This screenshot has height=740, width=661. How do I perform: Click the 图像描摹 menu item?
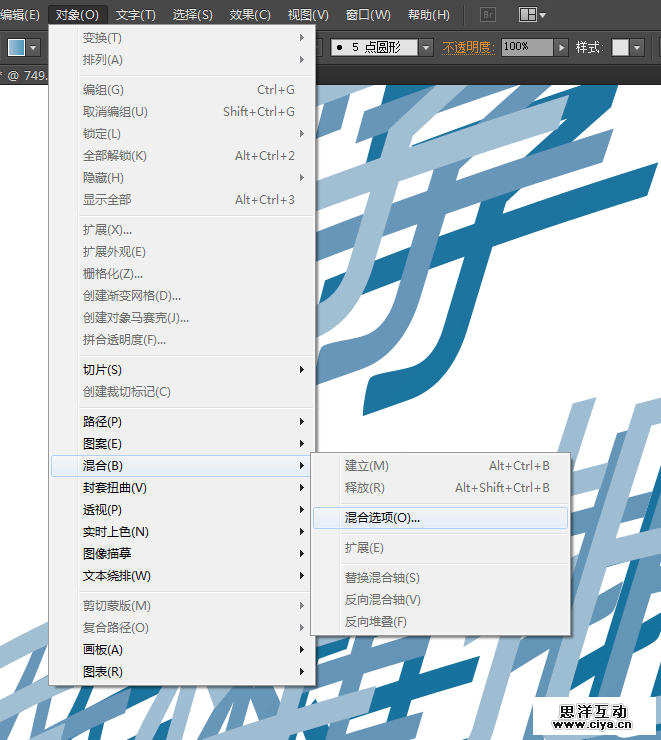pyautogui.click(x=107, y=554)
